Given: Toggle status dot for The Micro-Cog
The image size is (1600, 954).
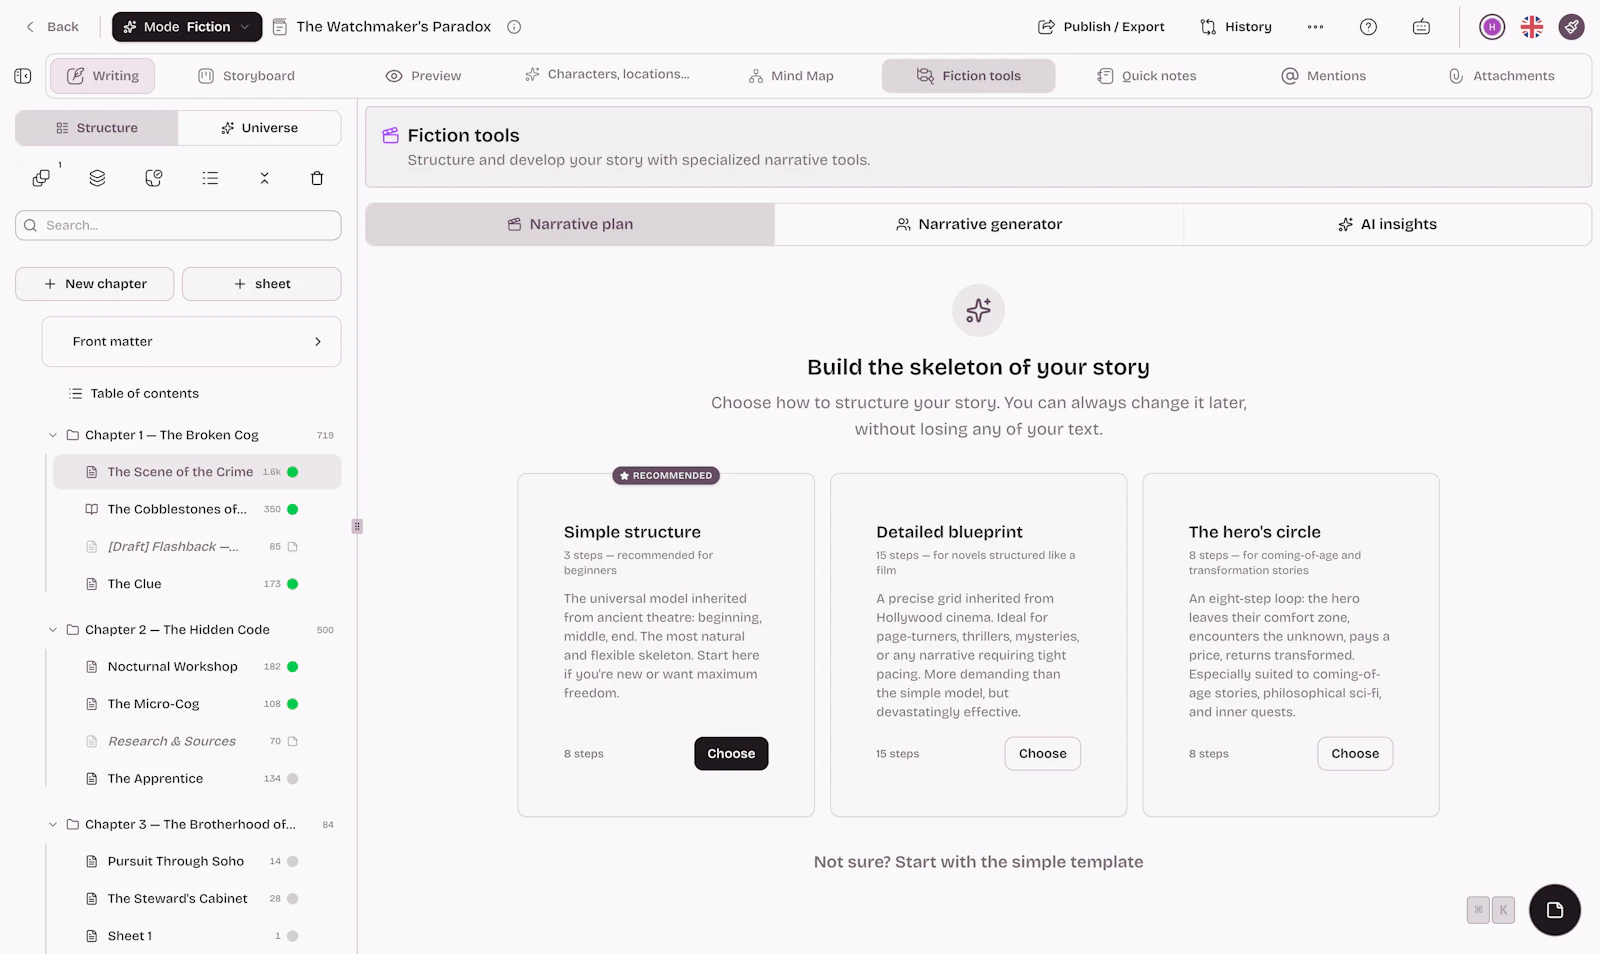Looking at the screenshot, I should tap(293, 704).
